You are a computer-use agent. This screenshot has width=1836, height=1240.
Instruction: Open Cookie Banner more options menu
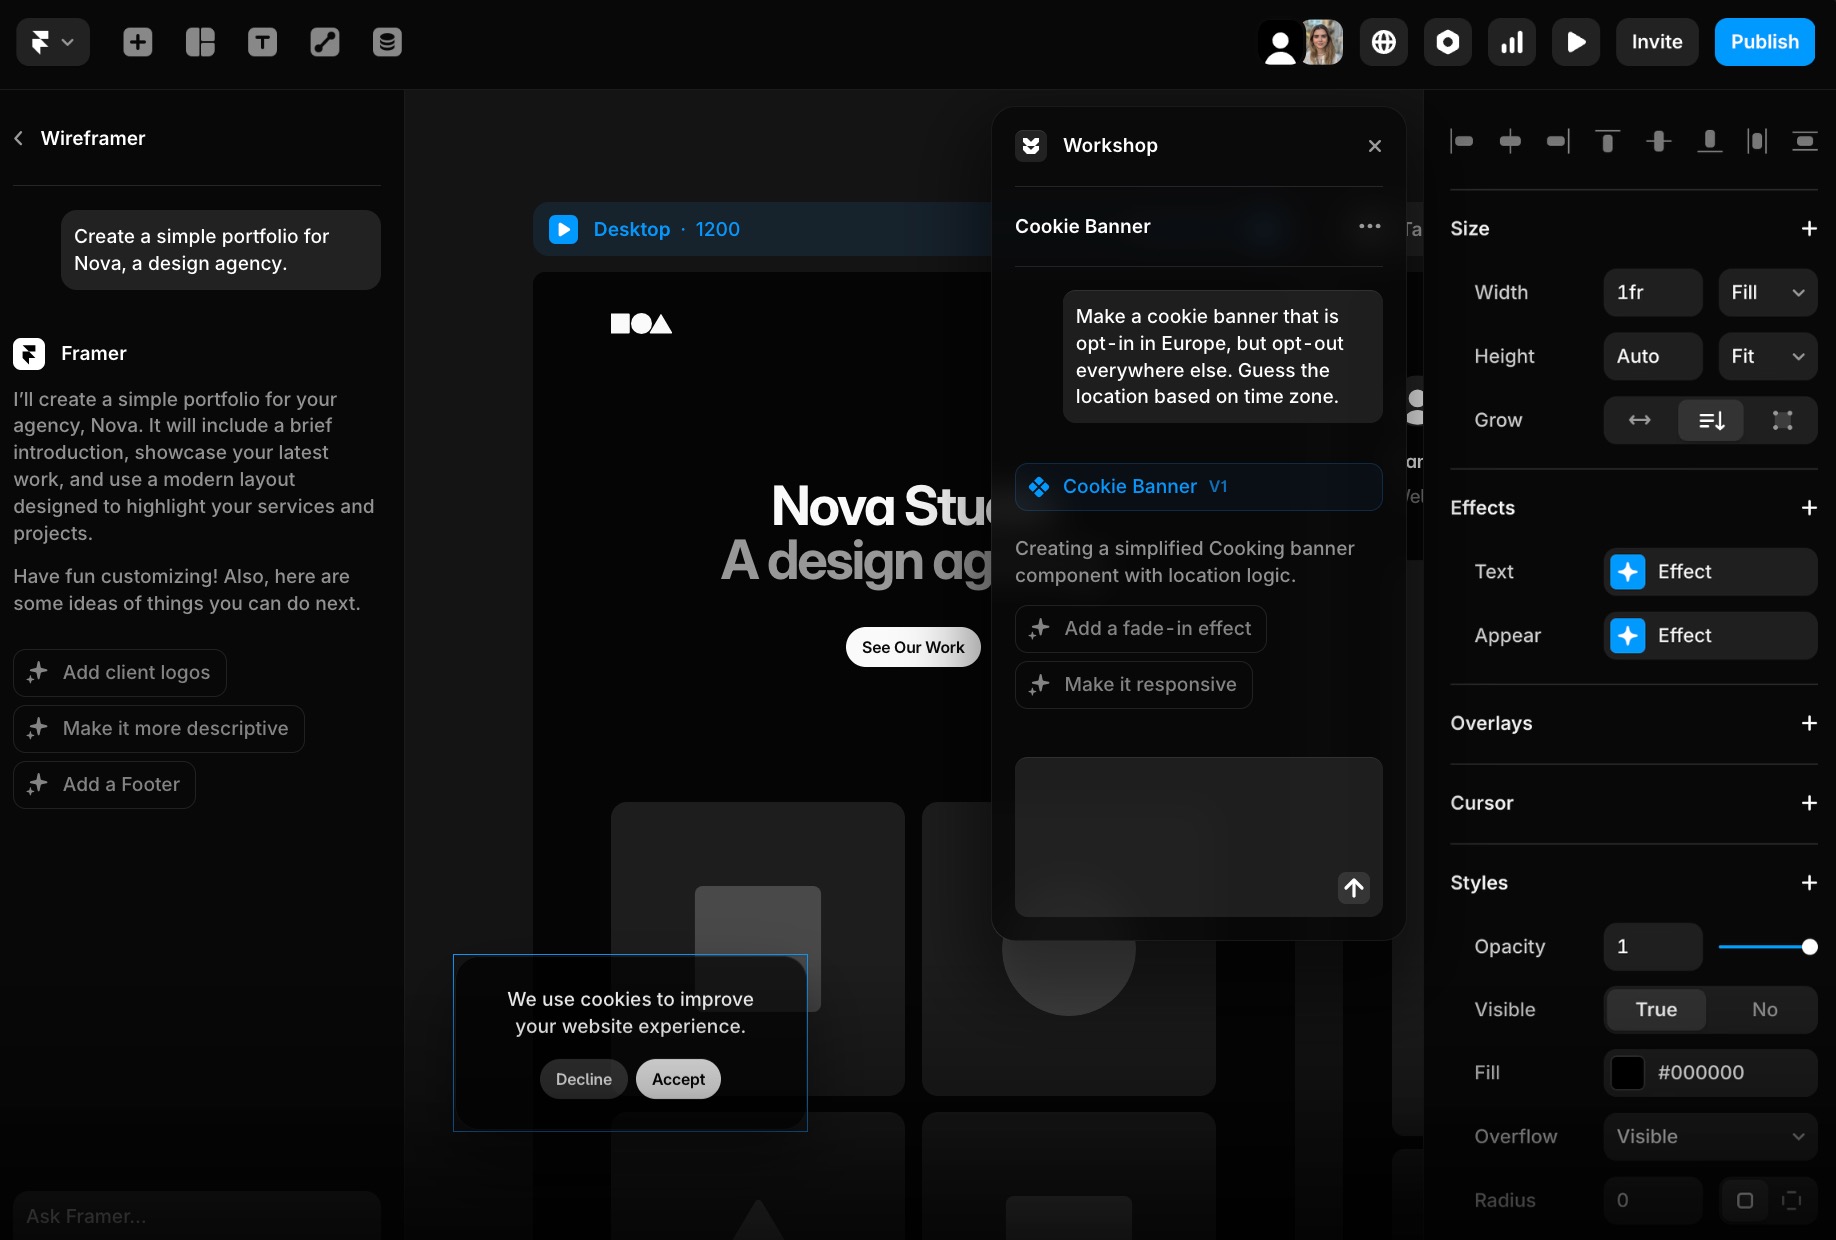point(1370,226)
